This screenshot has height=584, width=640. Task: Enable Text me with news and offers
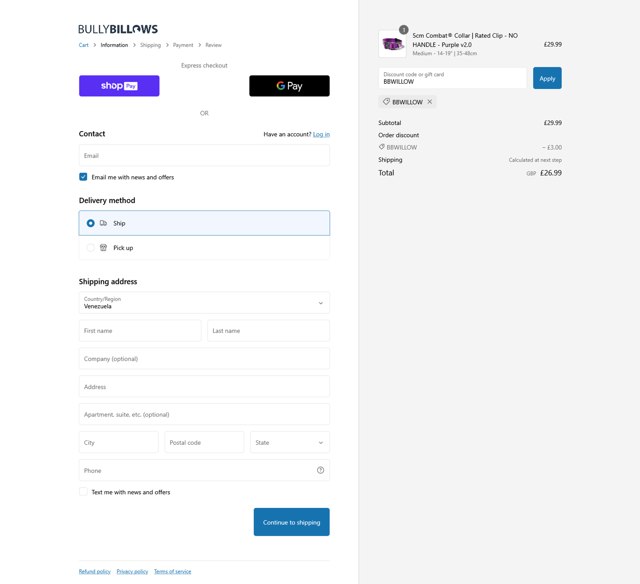83,492
